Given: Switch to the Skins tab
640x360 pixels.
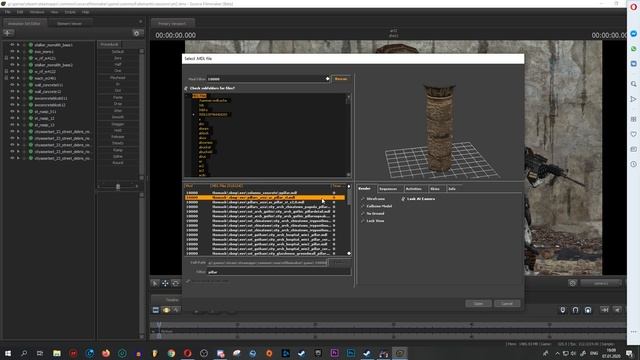Looking at the screenshot, I should pyautogui.click(x=435, y=189).
